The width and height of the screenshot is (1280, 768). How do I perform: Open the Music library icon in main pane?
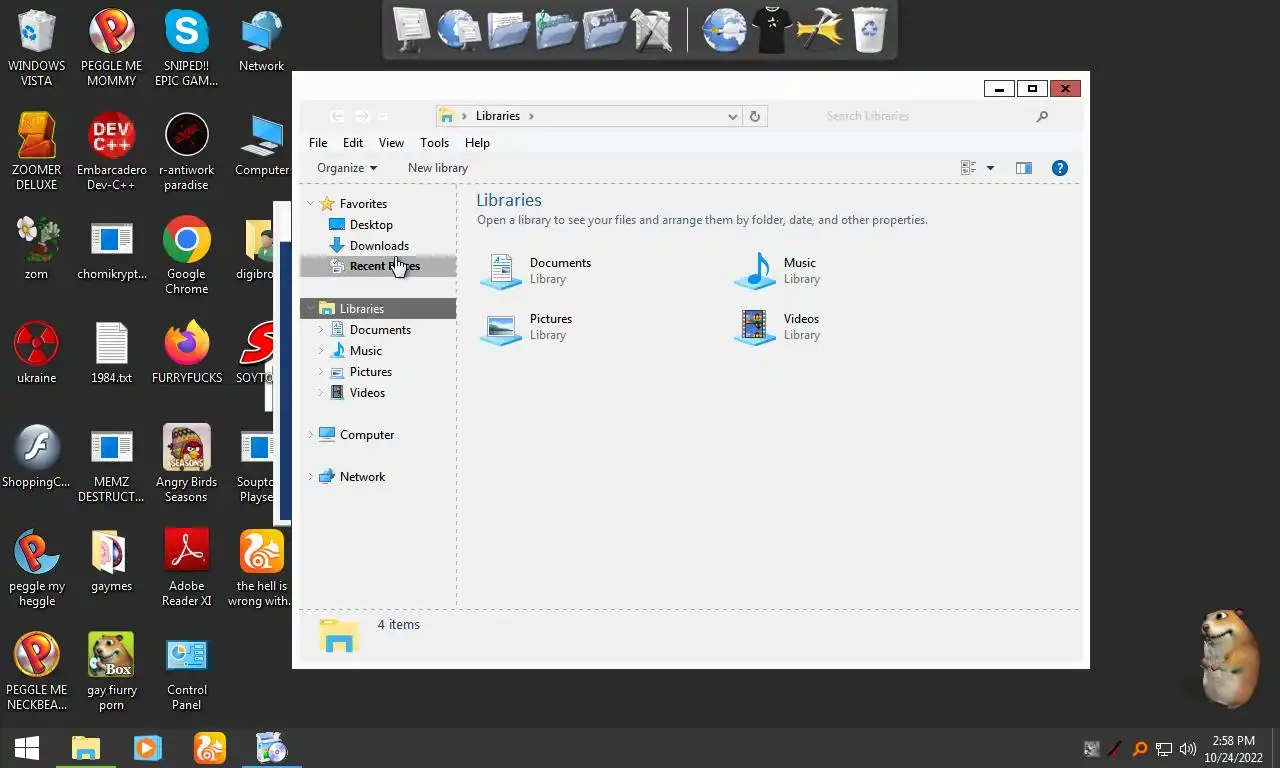755,271
